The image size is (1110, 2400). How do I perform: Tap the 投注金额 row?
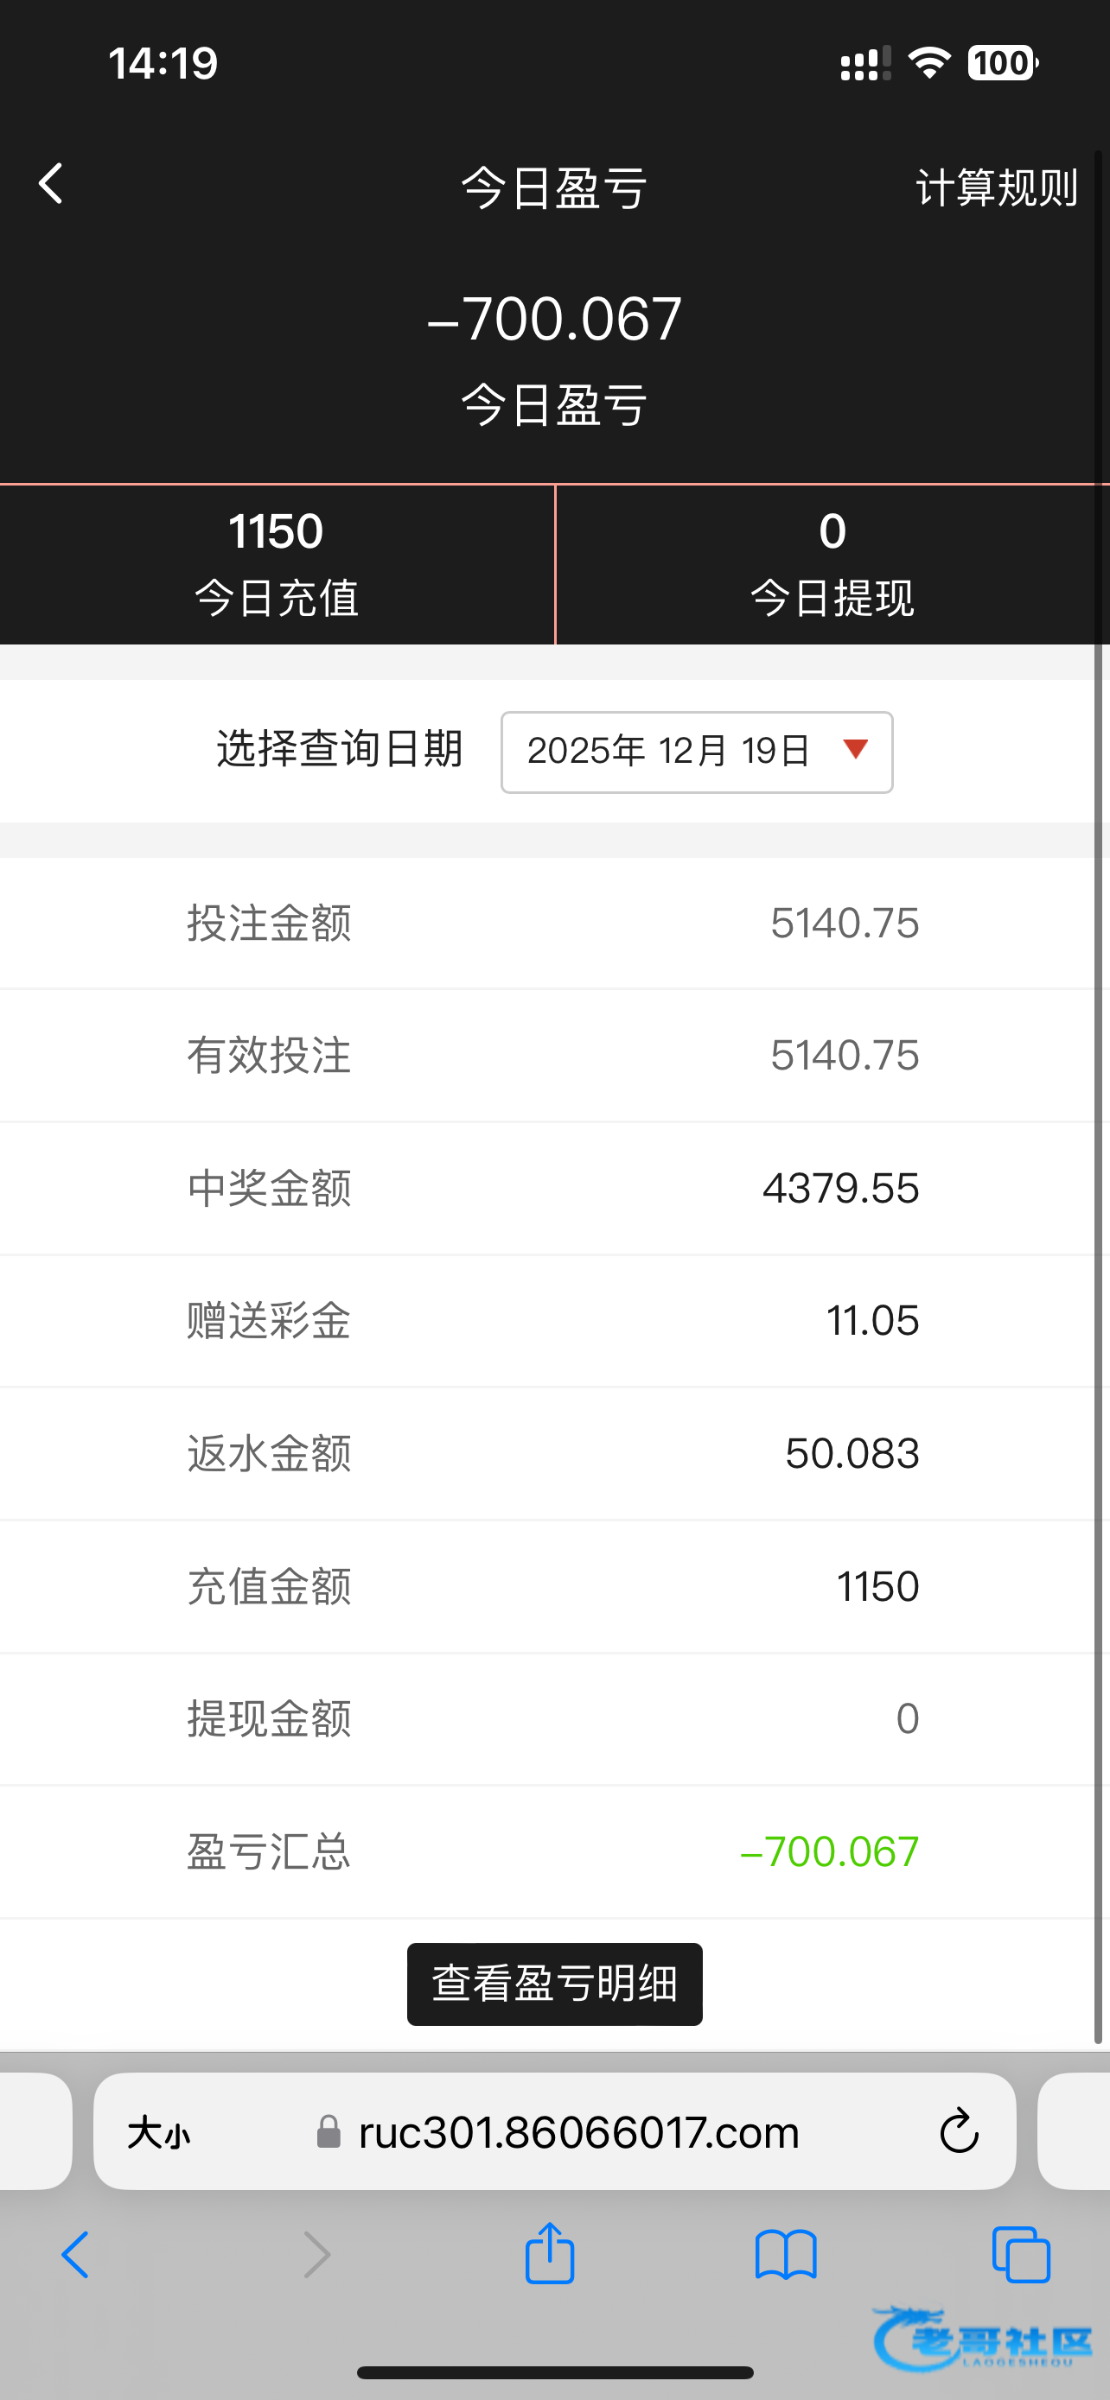tap(553, 923)
